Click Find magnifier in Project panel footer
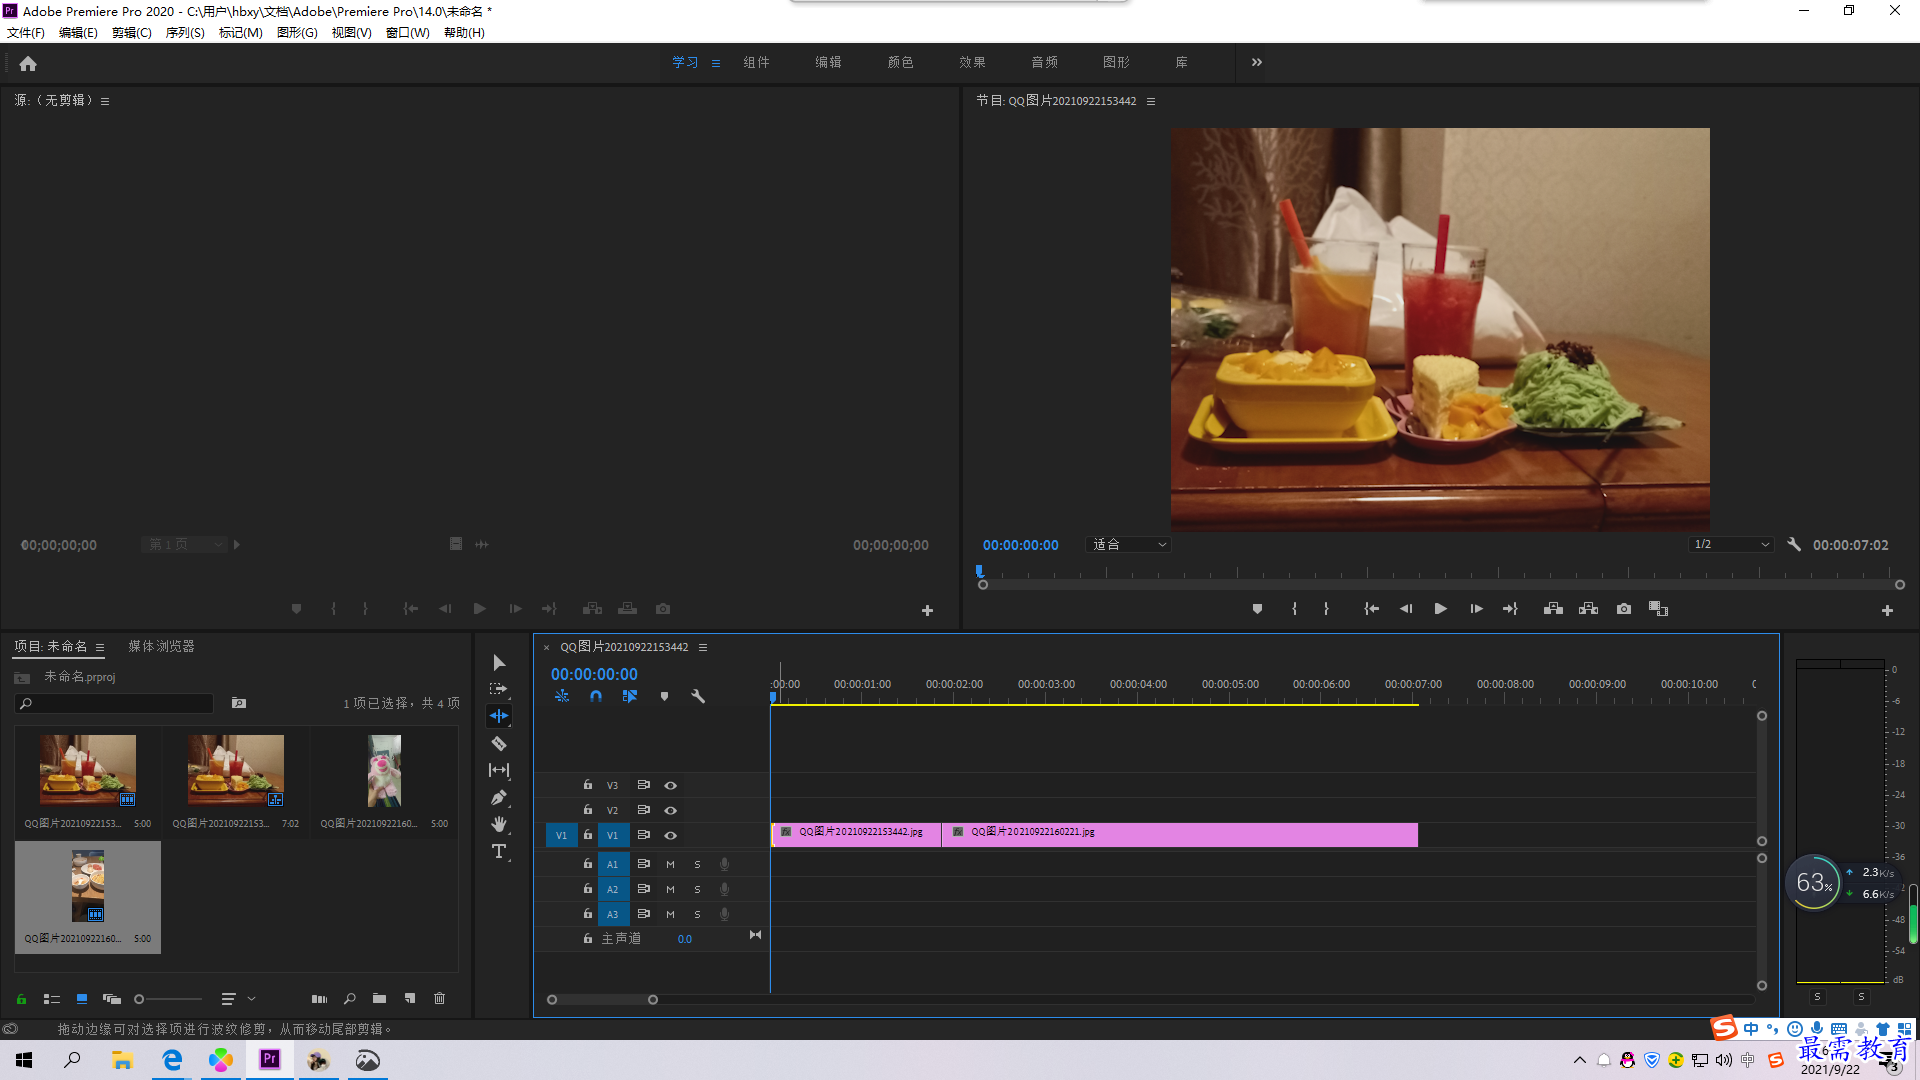The width and height of the screenshot is (1920, 1080). (349, 998)
